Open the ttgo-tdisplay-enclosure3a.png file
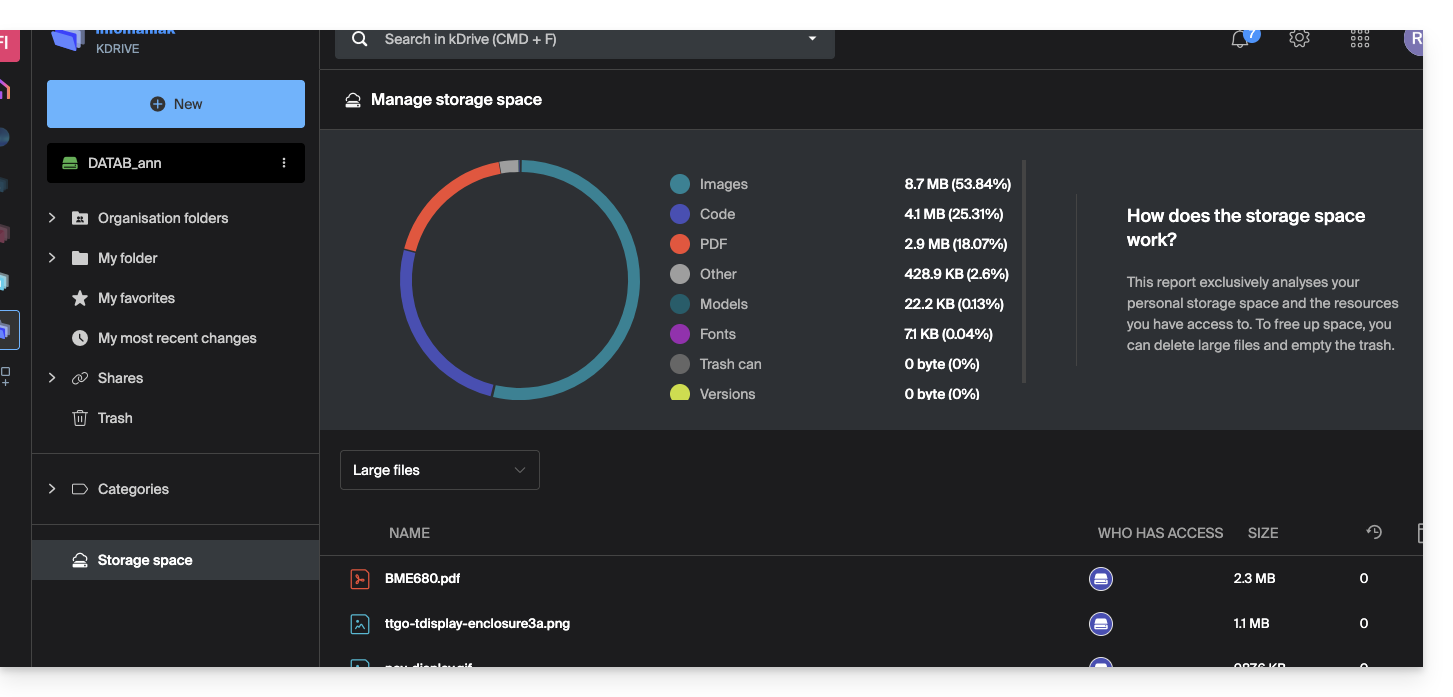This screenshot has width=1453, height=697. coord(477,624)
